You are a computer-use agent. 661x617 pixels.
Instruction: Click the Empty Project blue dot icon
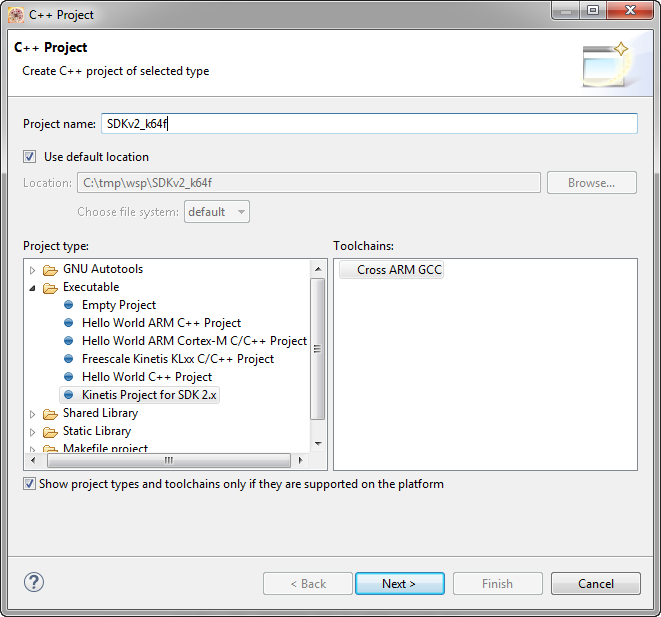[69, 305]
